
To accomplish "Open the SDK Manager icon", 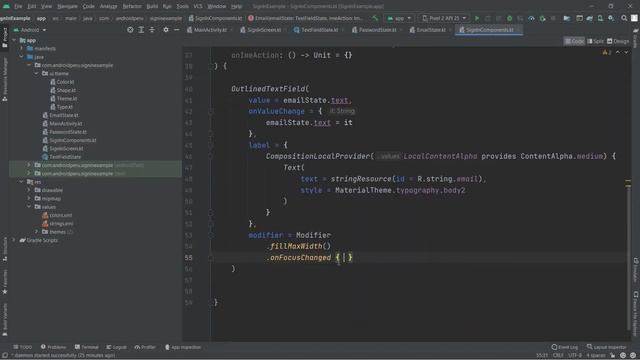I will pyautogui.click(x=611, y=18).
